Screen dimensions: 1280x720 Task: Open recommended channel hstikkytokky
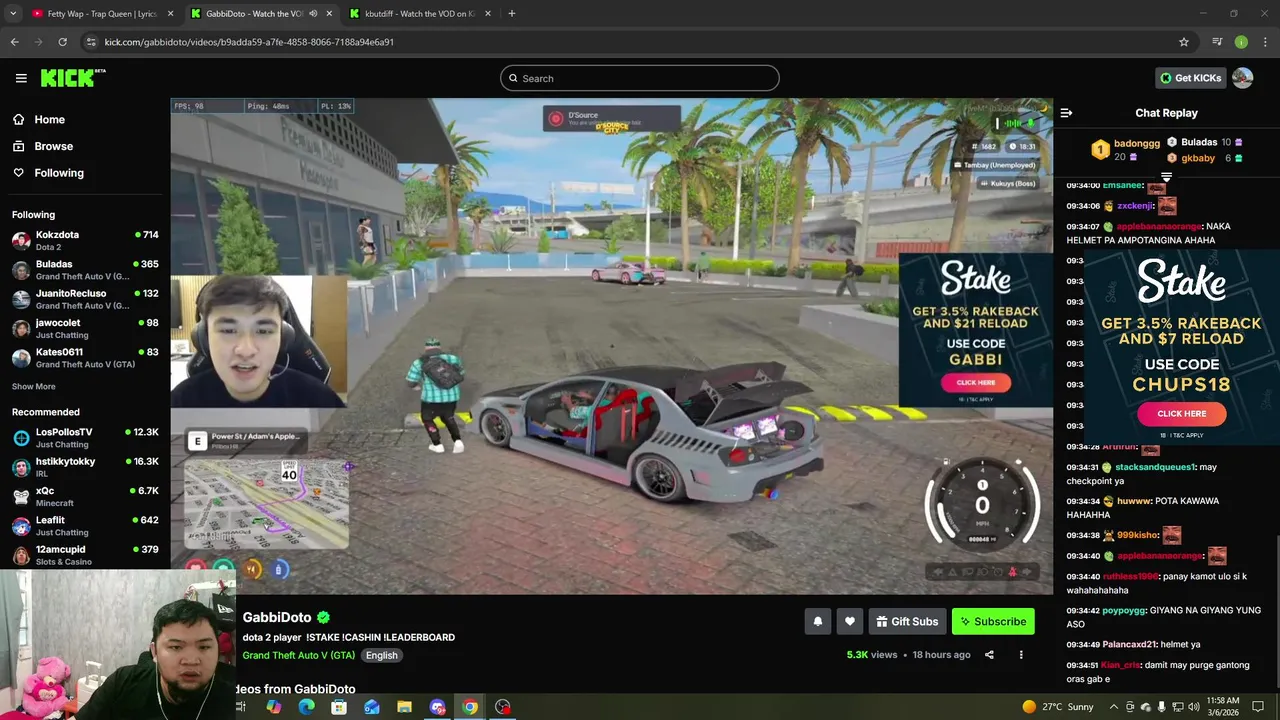click(x=85, y=467)
